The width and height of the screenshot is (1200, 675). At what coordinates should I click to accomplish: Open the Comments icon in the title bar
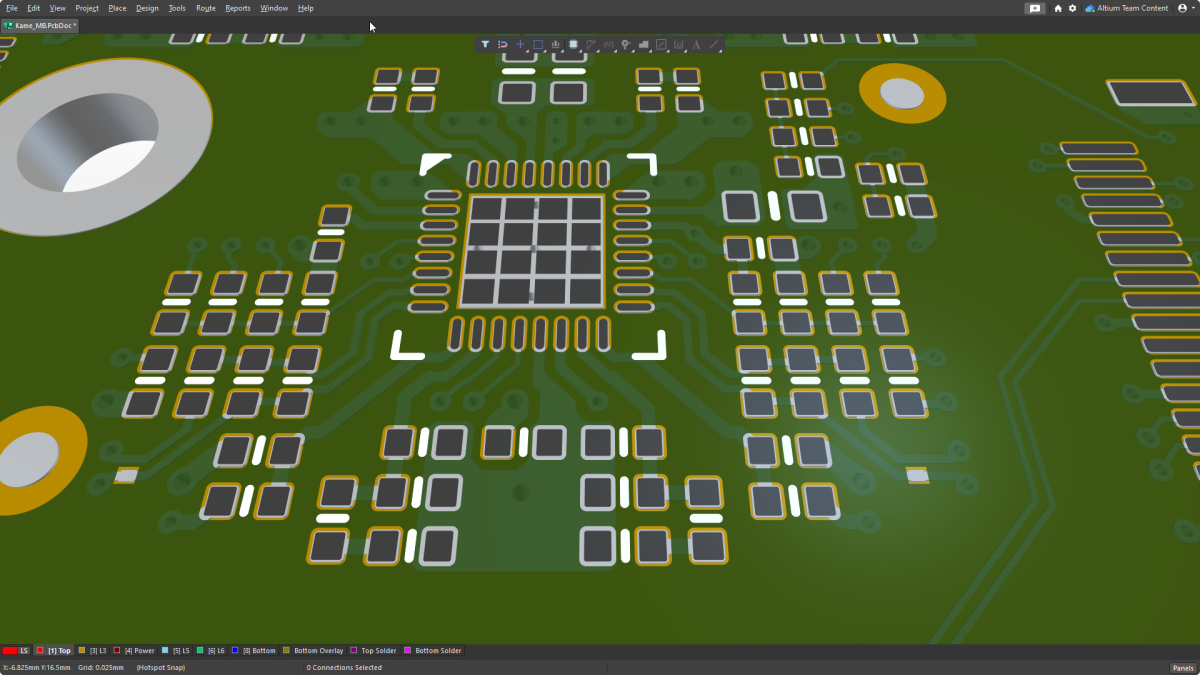(x=1034, y=8)
